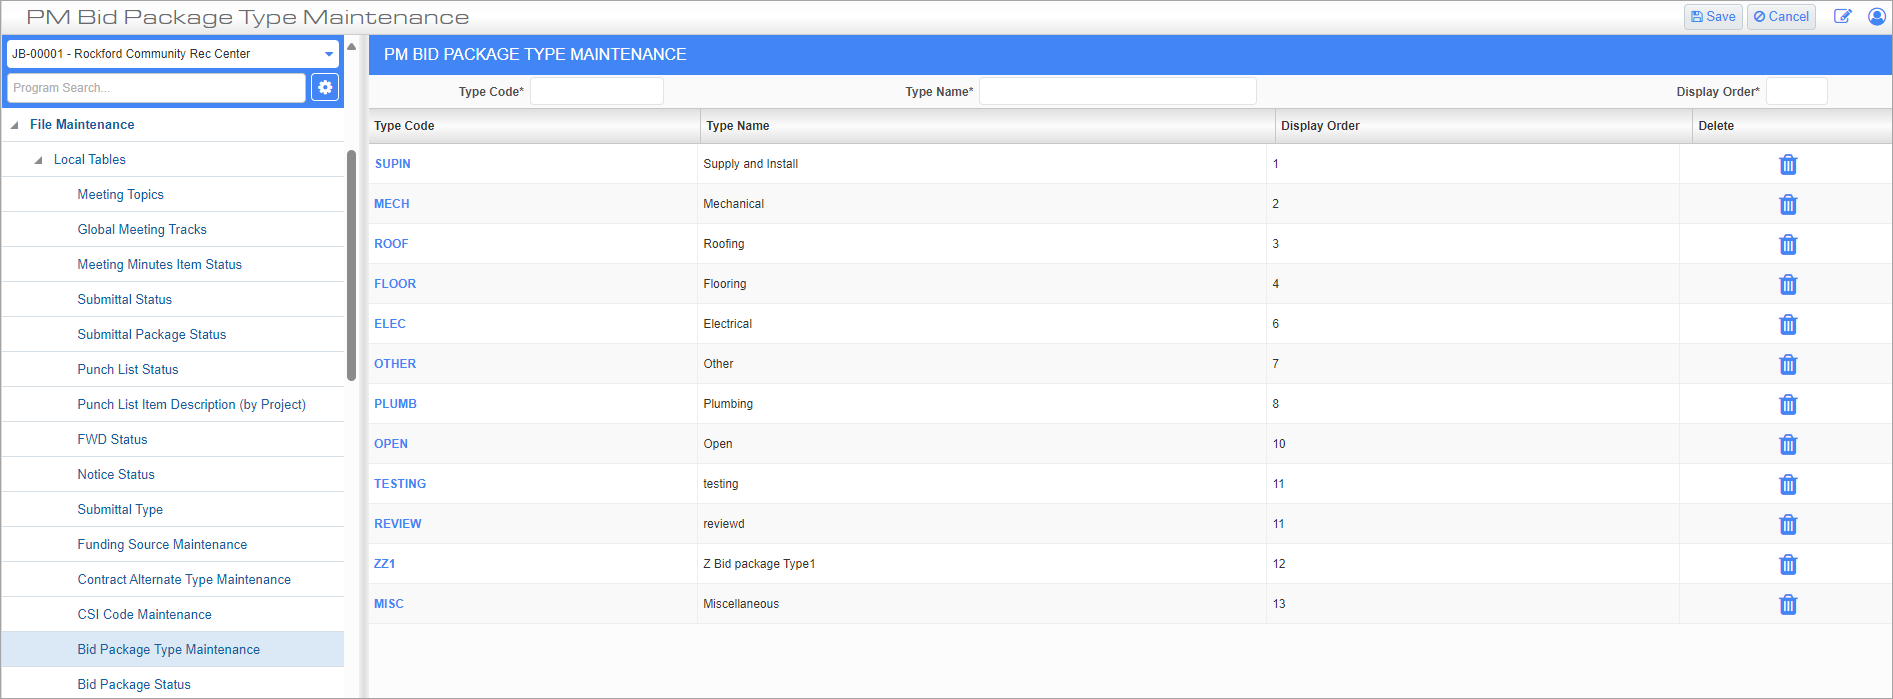
Task: Open CSI Code Maintenance
Action: click(x=145, y=614)
